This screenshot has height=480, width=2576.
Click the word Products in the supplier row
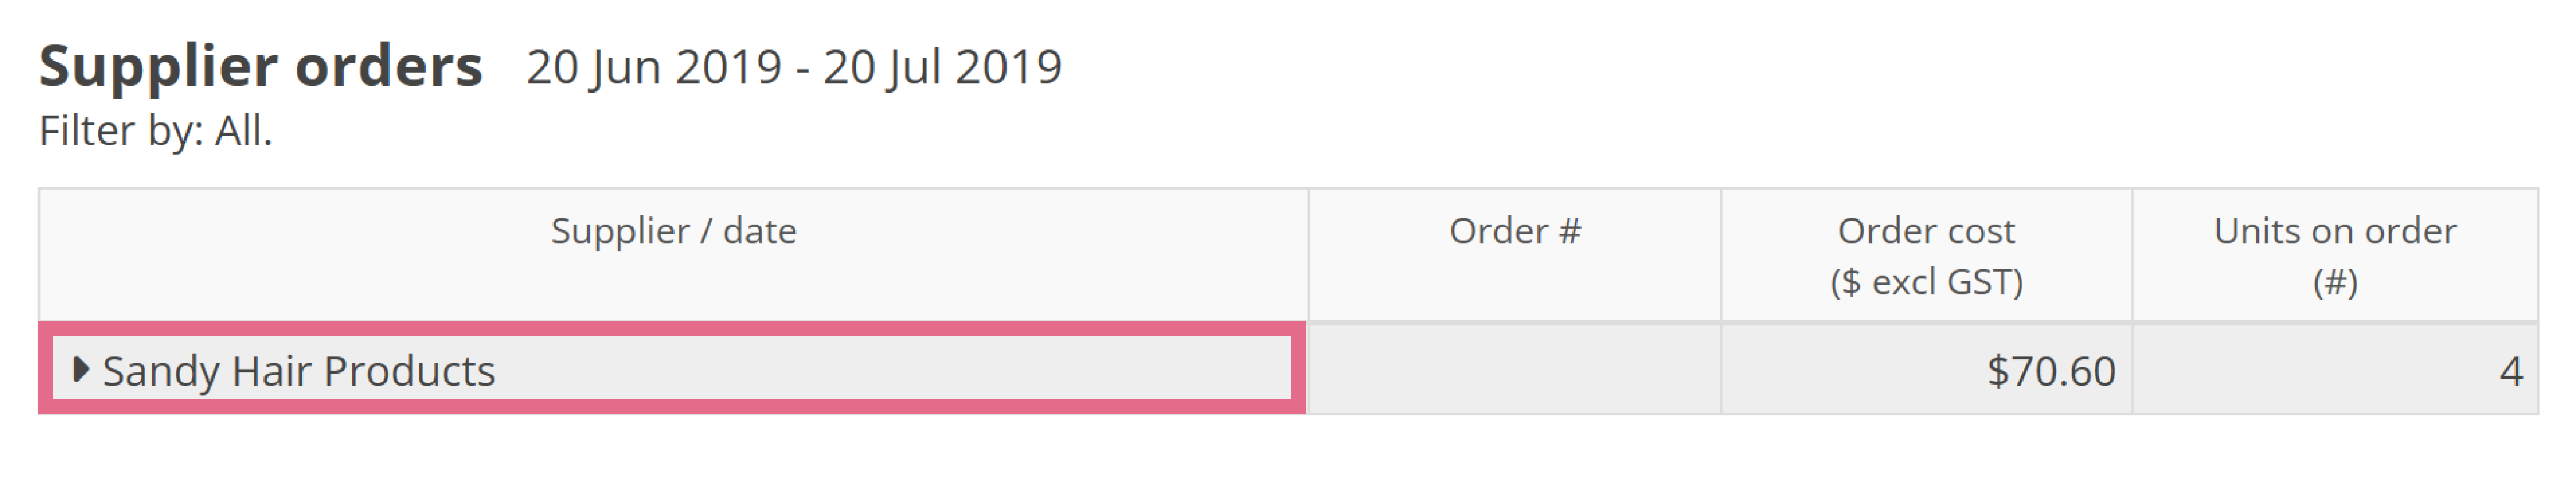click(x=410, y=371)
